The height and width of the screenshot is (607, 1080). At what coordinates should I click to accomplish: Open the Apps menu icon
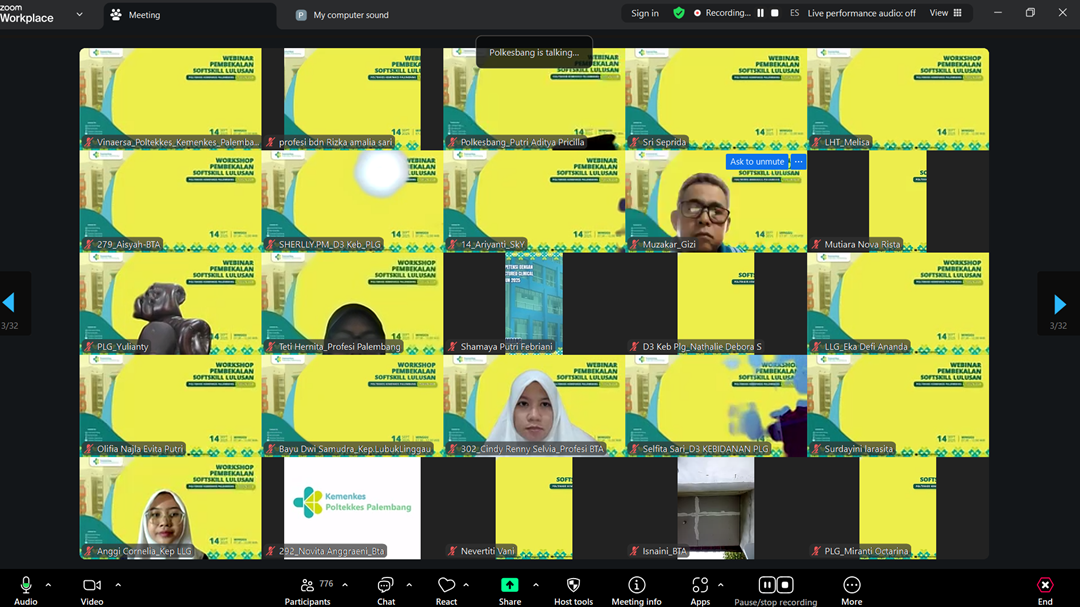(x=700, y=585)
